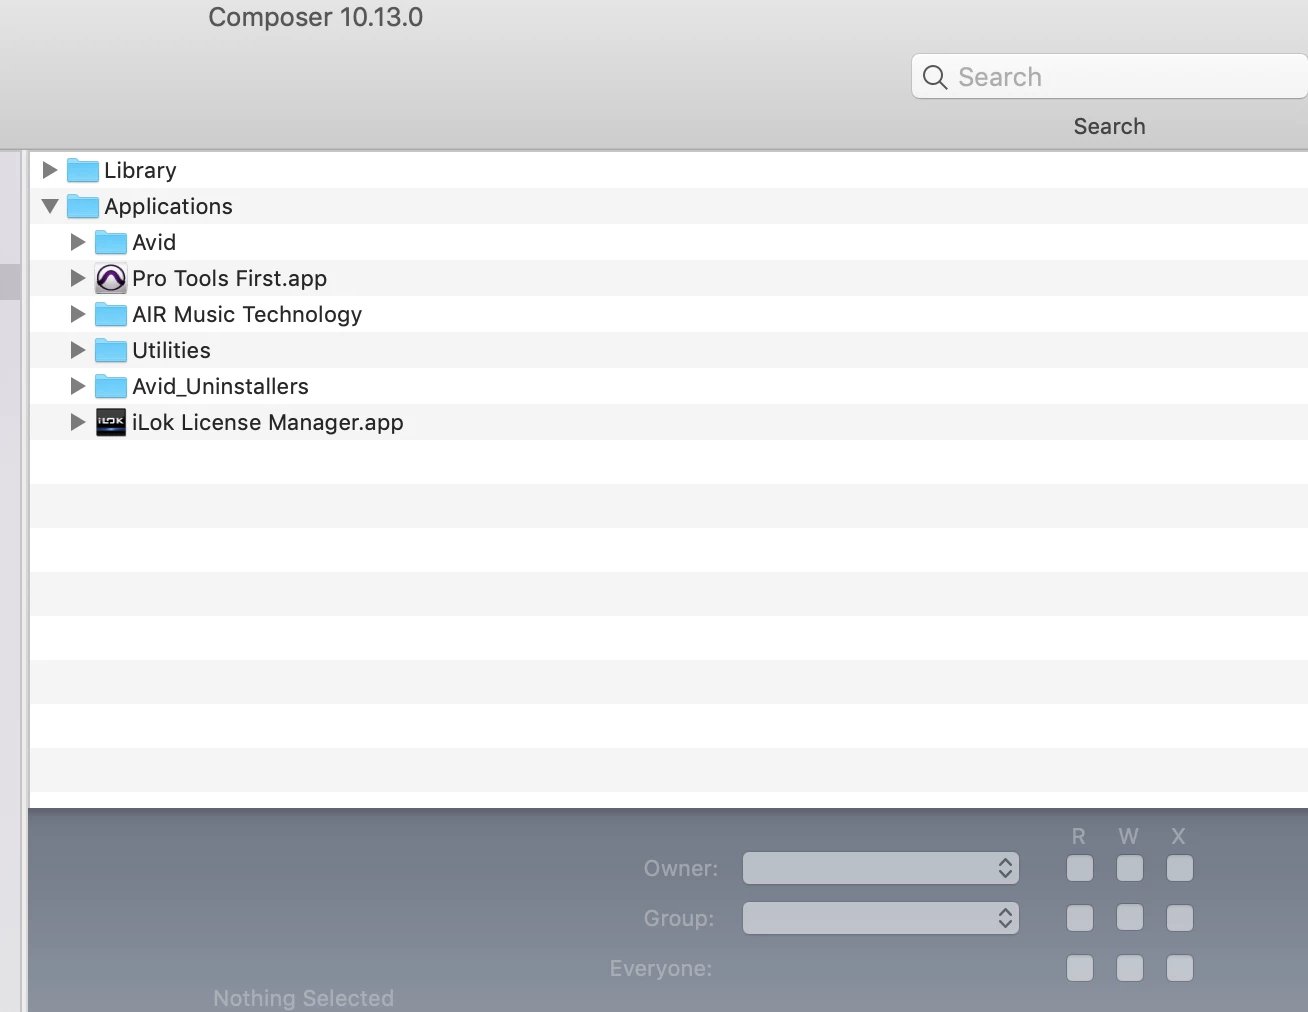Screen dimensions: 1308x1012
Task: Collapse the Applications folder
Action: [50, 206]
